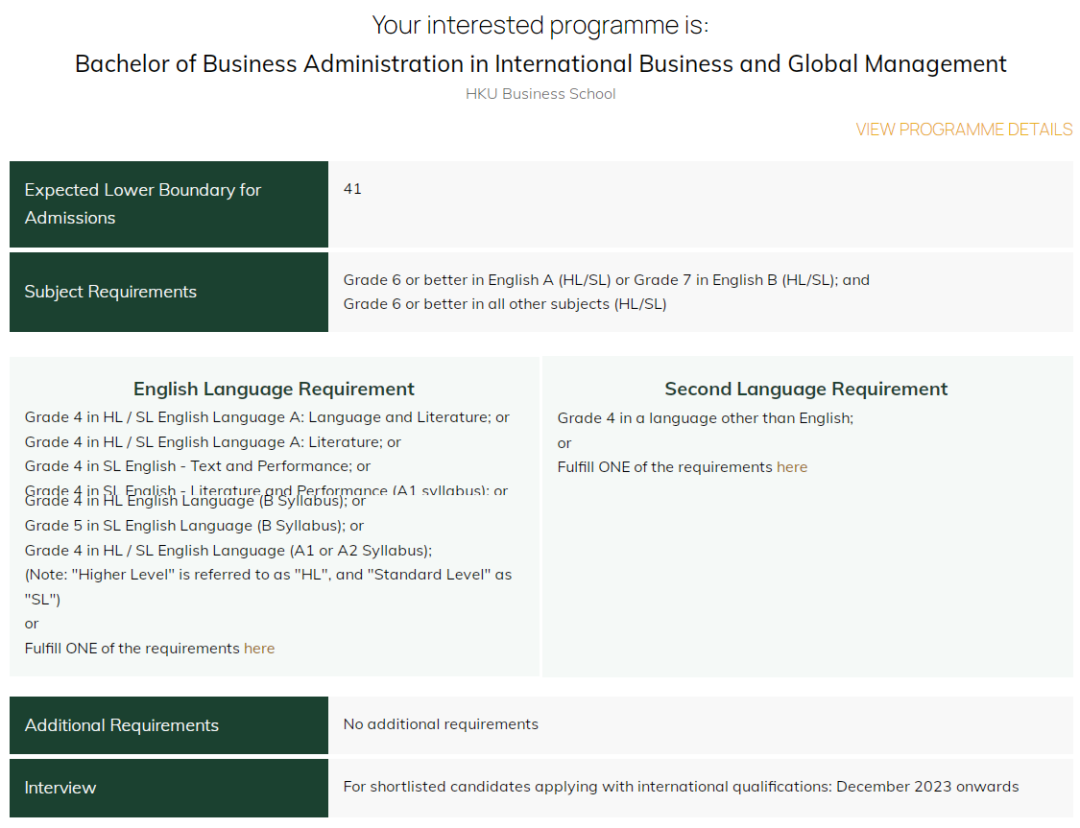Select the Additional Requirements label cell

pyautogui.click(x=122, y=726)
